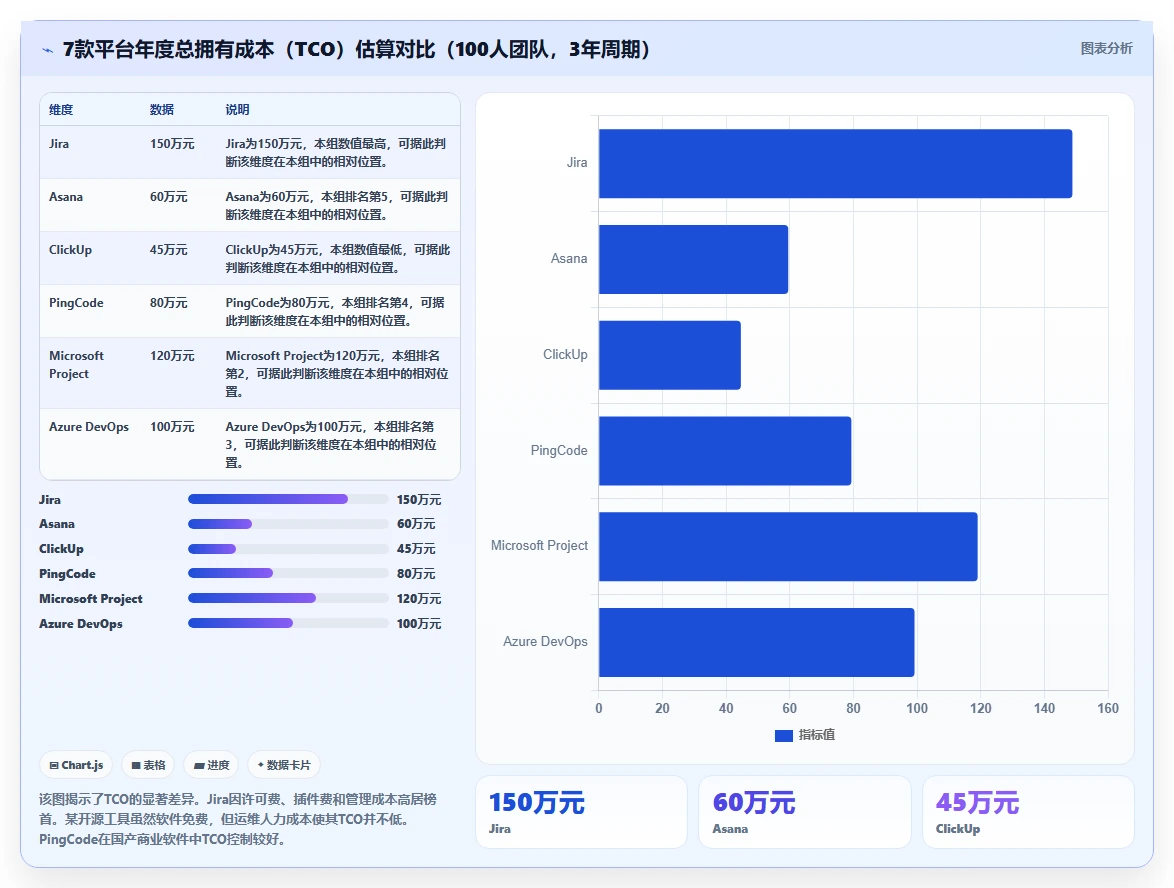Screen dimensions: 1174x888
Task: Click the 60万元 value in the table
Action: coord(168,197)
